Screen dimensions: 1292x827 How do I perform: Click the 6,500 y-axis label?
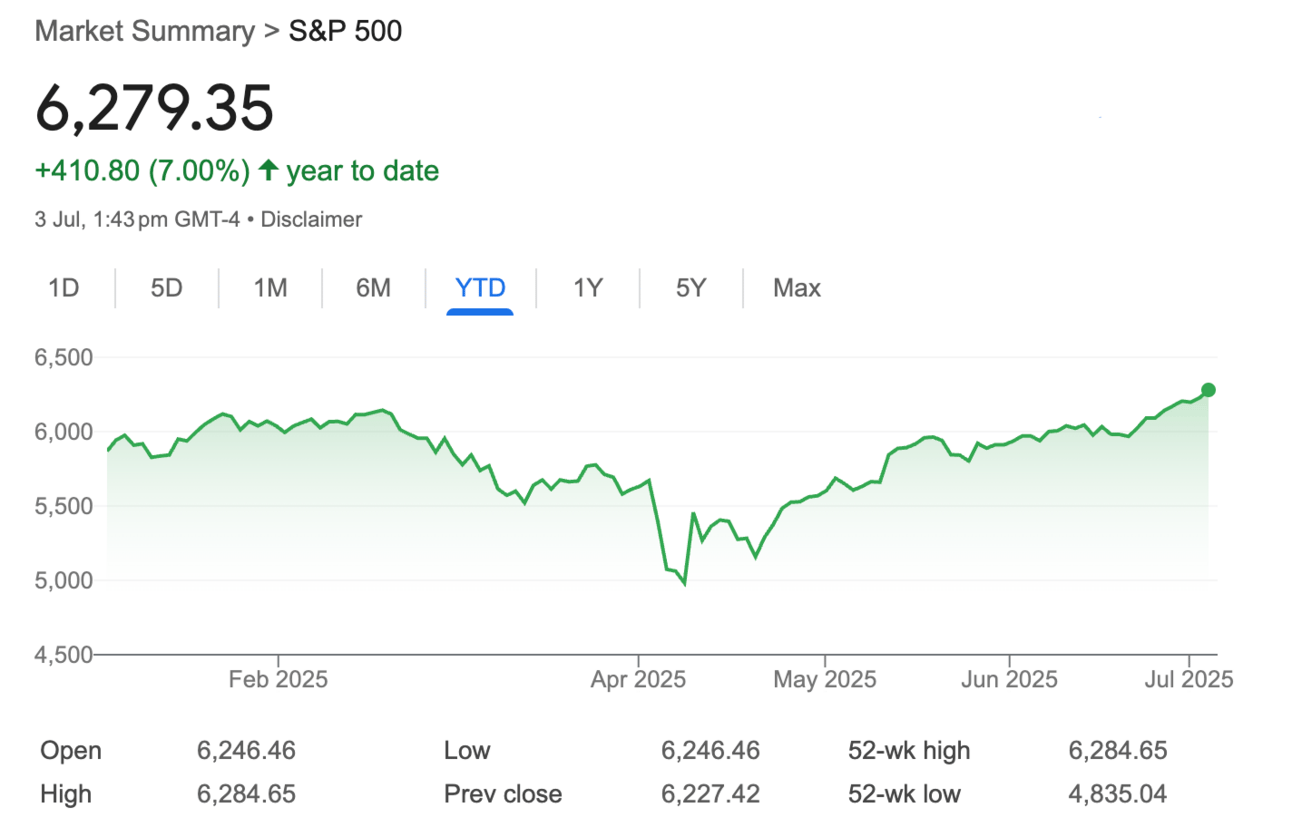(64, 358)
